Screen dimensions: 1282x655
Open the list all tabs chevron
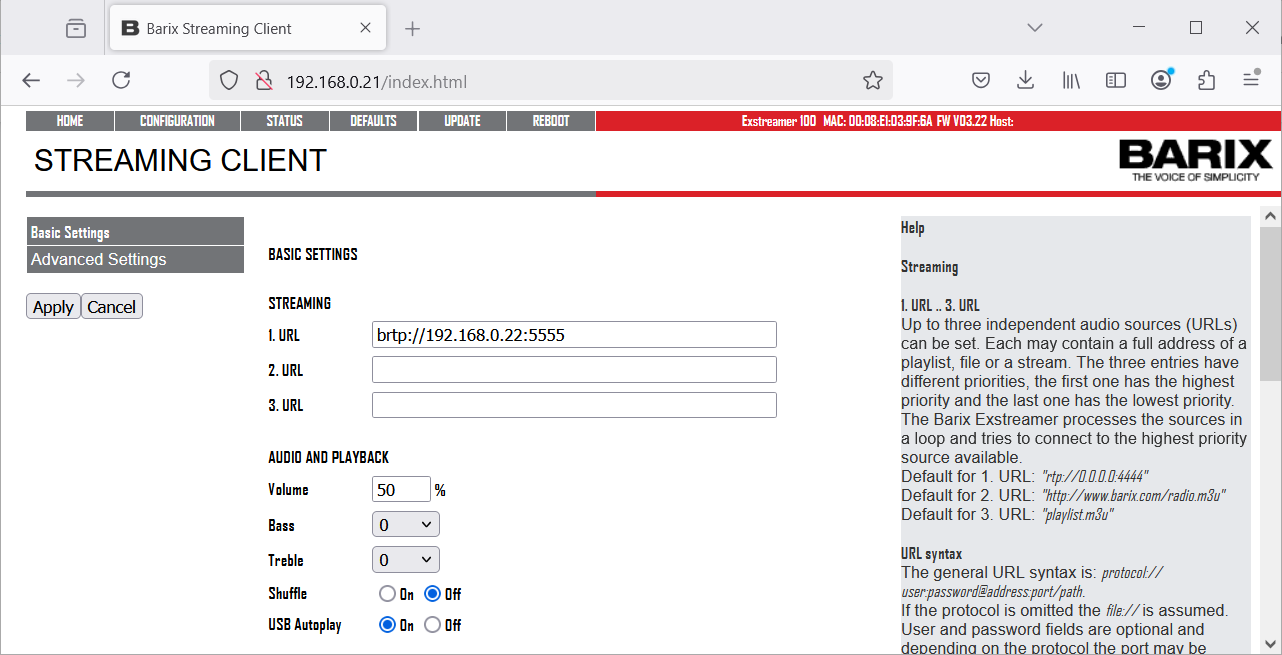pos(1035,28)
